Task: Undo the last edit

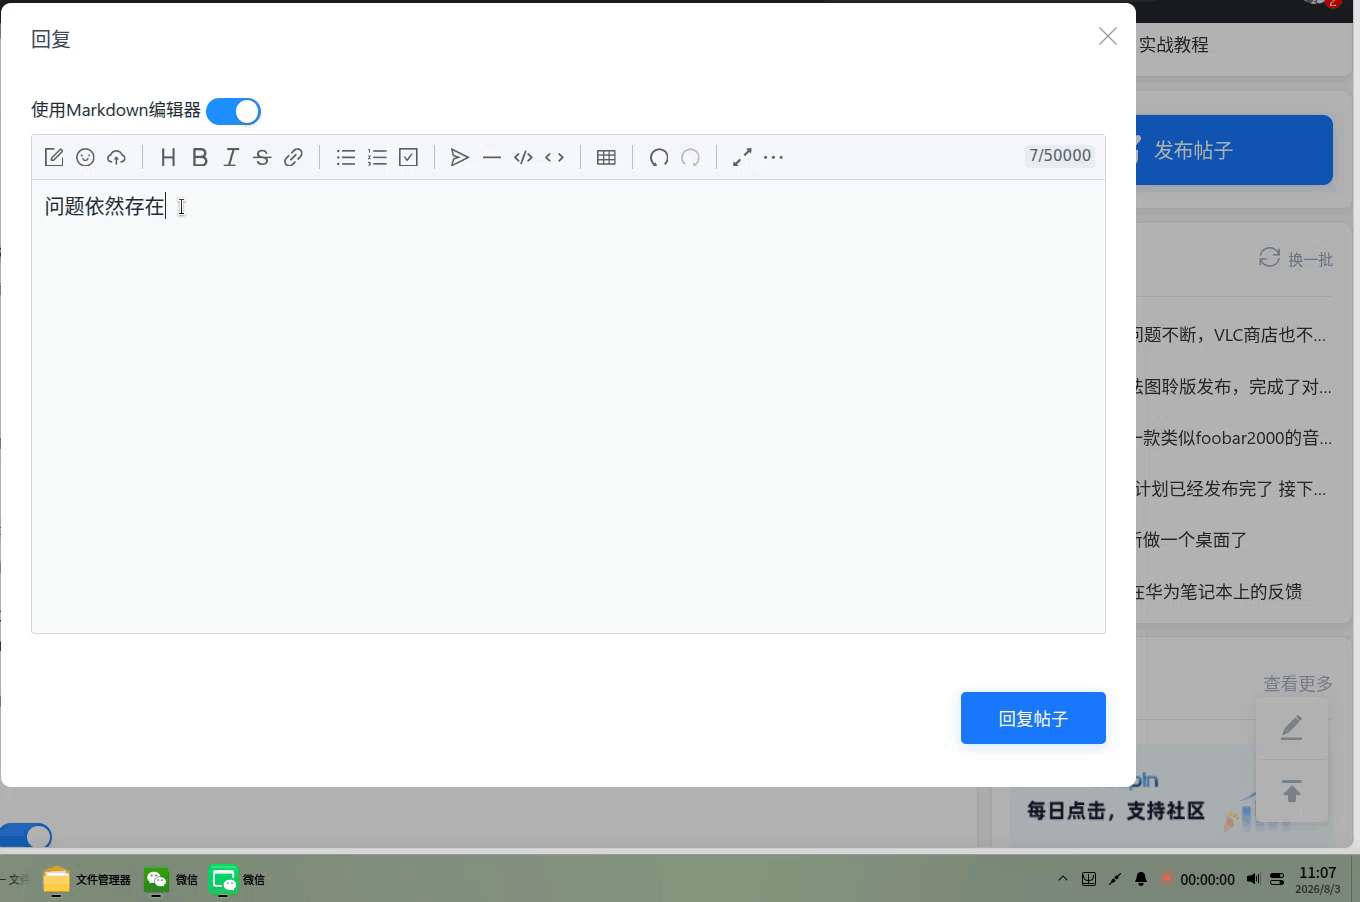Action: pyautogui.click(x=659, y=157)
